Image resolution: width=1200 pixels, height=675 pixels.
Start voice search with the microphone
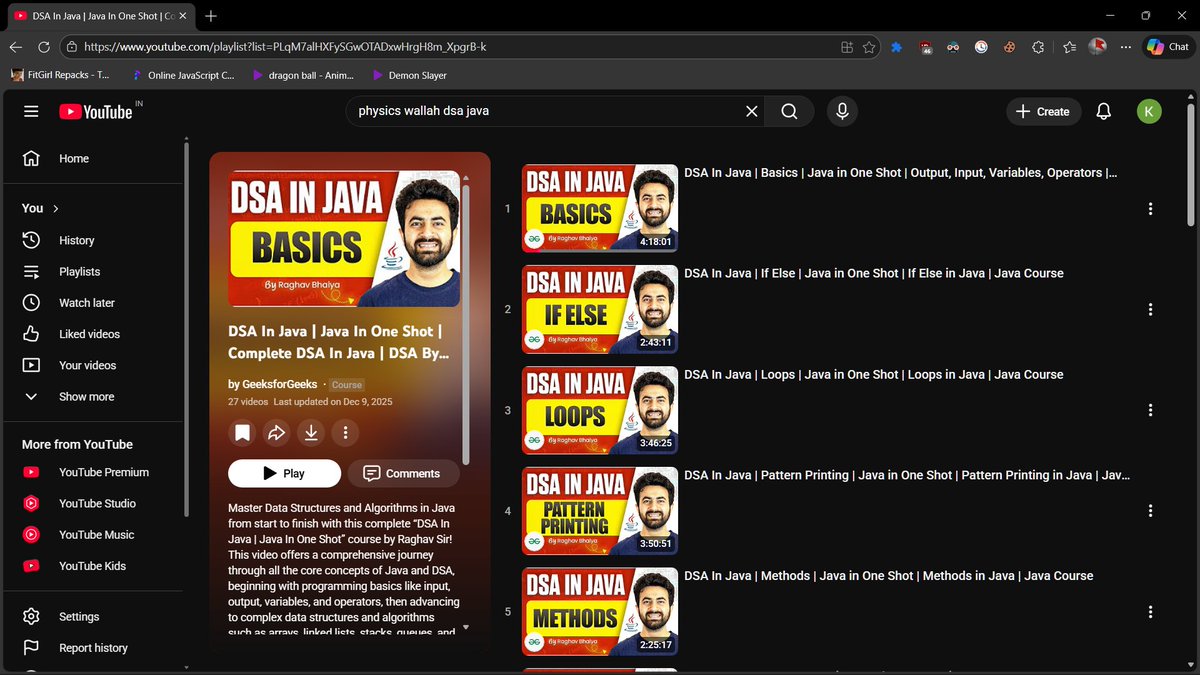(x=842, y=112)
